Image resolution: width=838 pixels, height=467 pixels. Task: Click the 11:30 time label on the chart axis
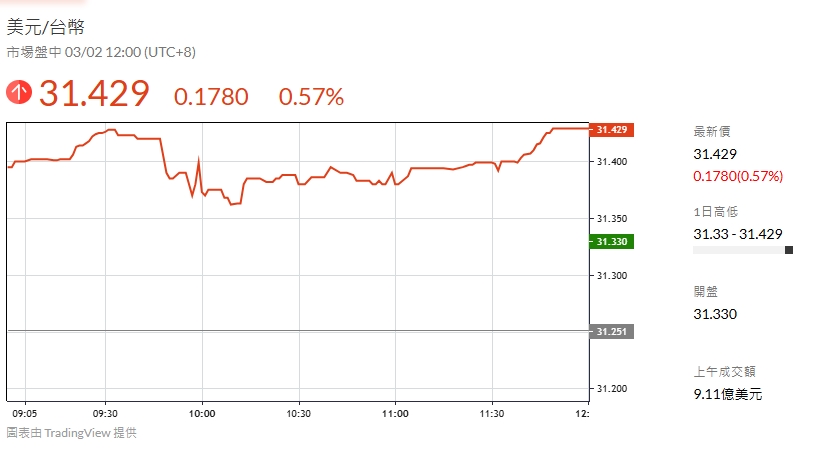491,412
